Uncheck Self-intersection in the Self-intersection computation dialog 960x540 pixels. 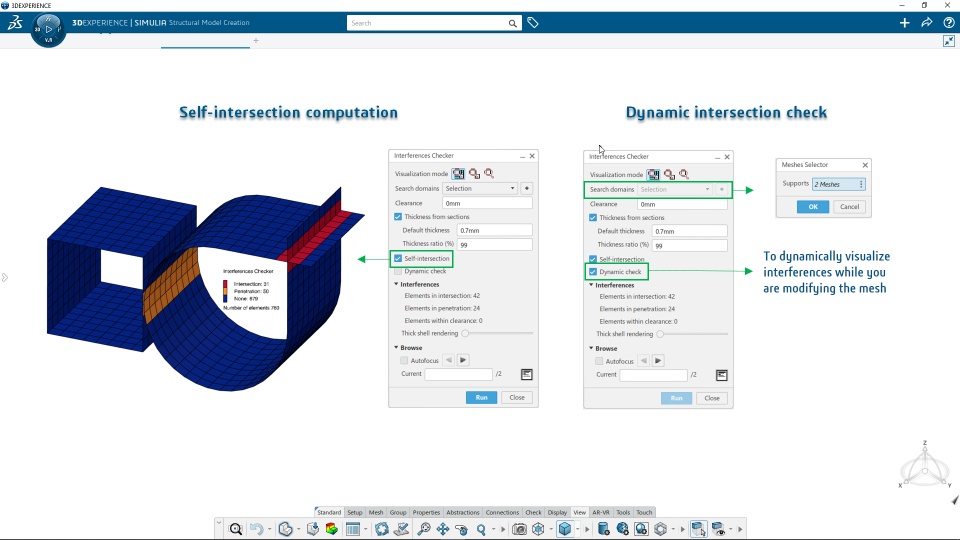[x=398, y=258]
